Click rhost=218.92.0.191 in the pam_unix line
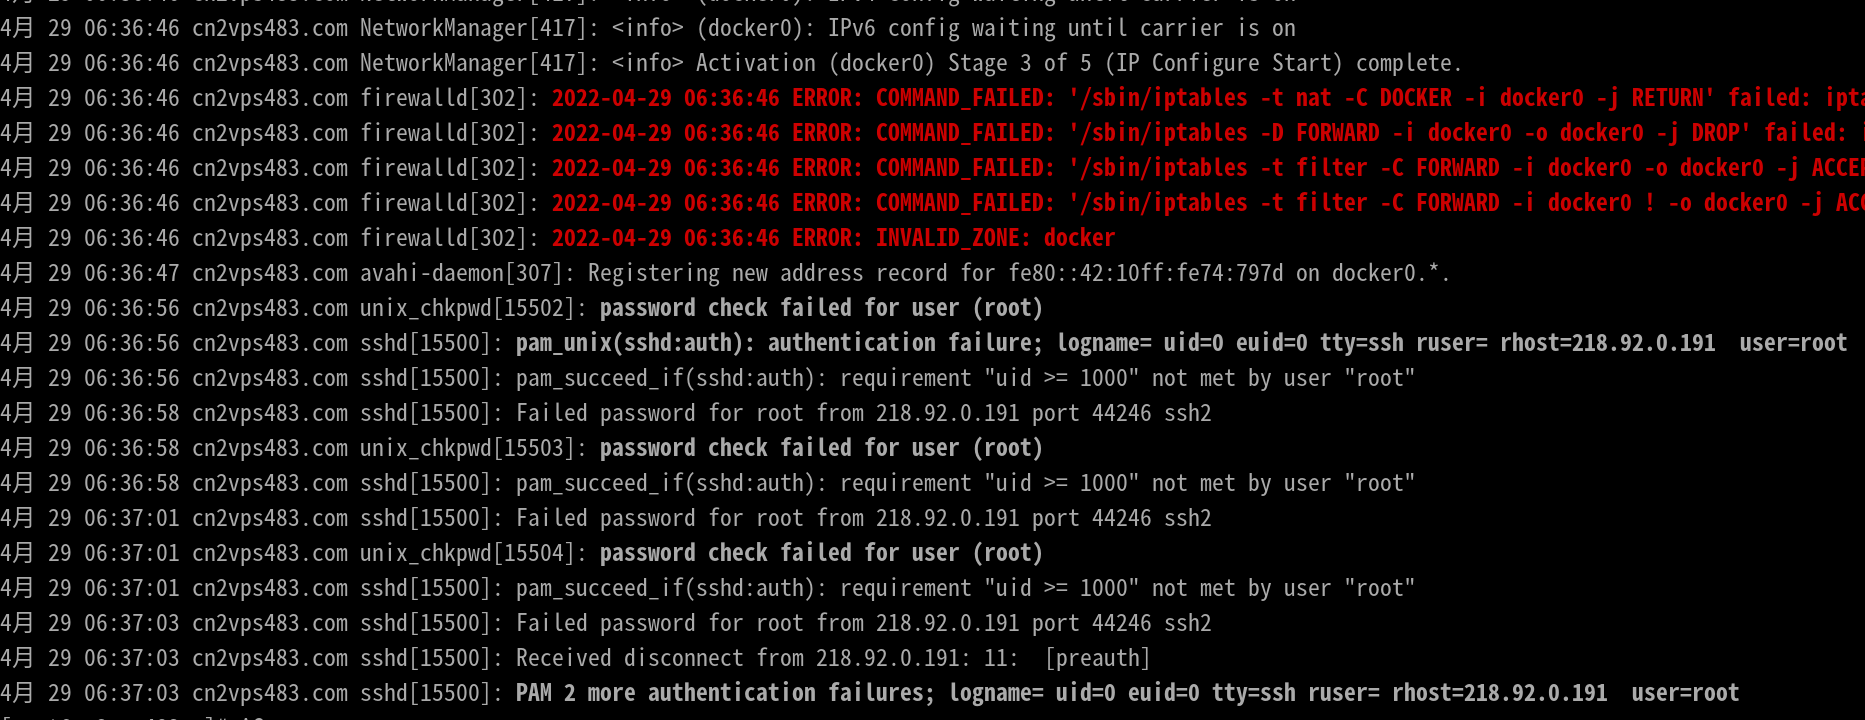 coord(1607,343)
